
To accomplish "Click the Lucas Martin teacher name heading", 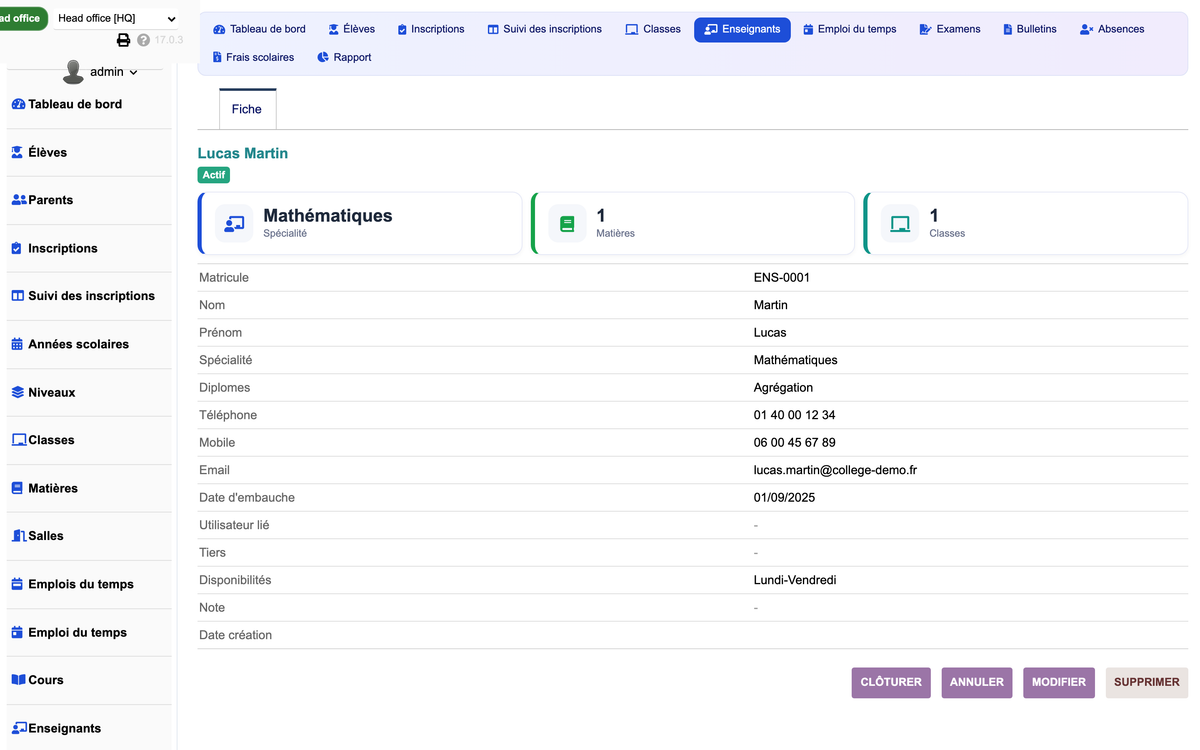I will [243, 153].
